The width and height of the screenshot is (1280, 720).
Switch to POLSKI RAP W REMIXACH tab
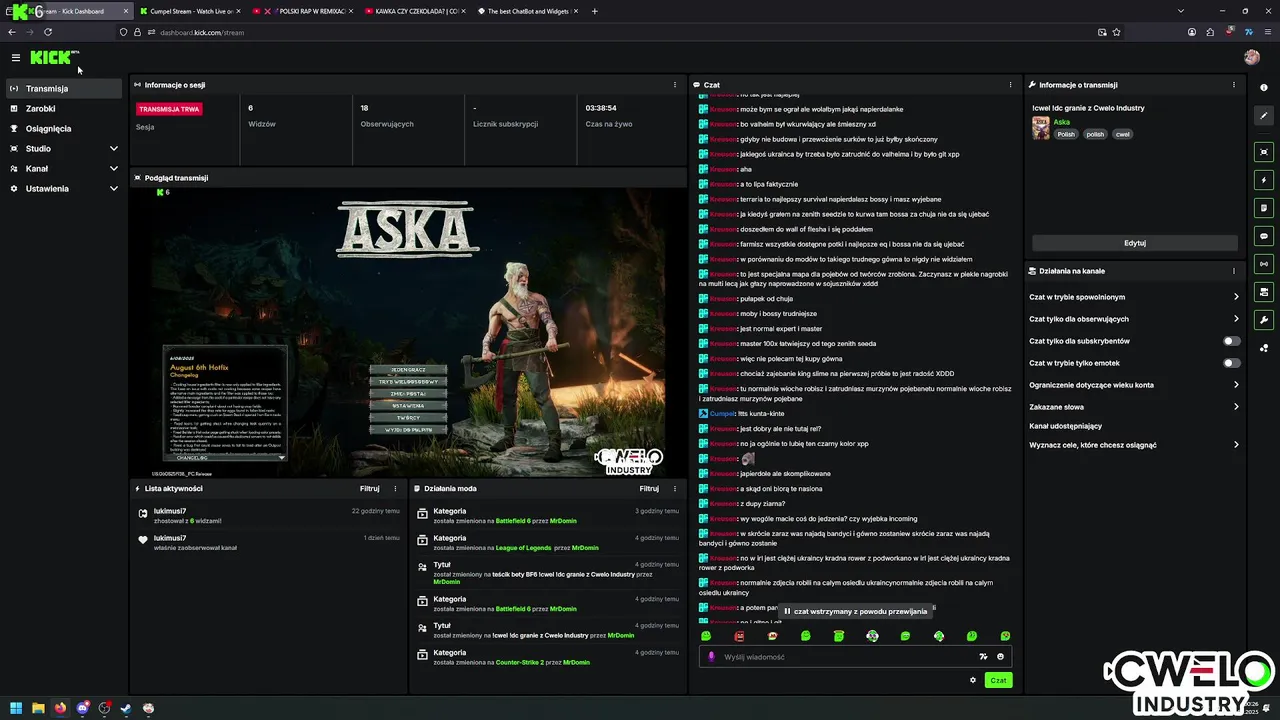pyautogui.click(x=304, y=11)
